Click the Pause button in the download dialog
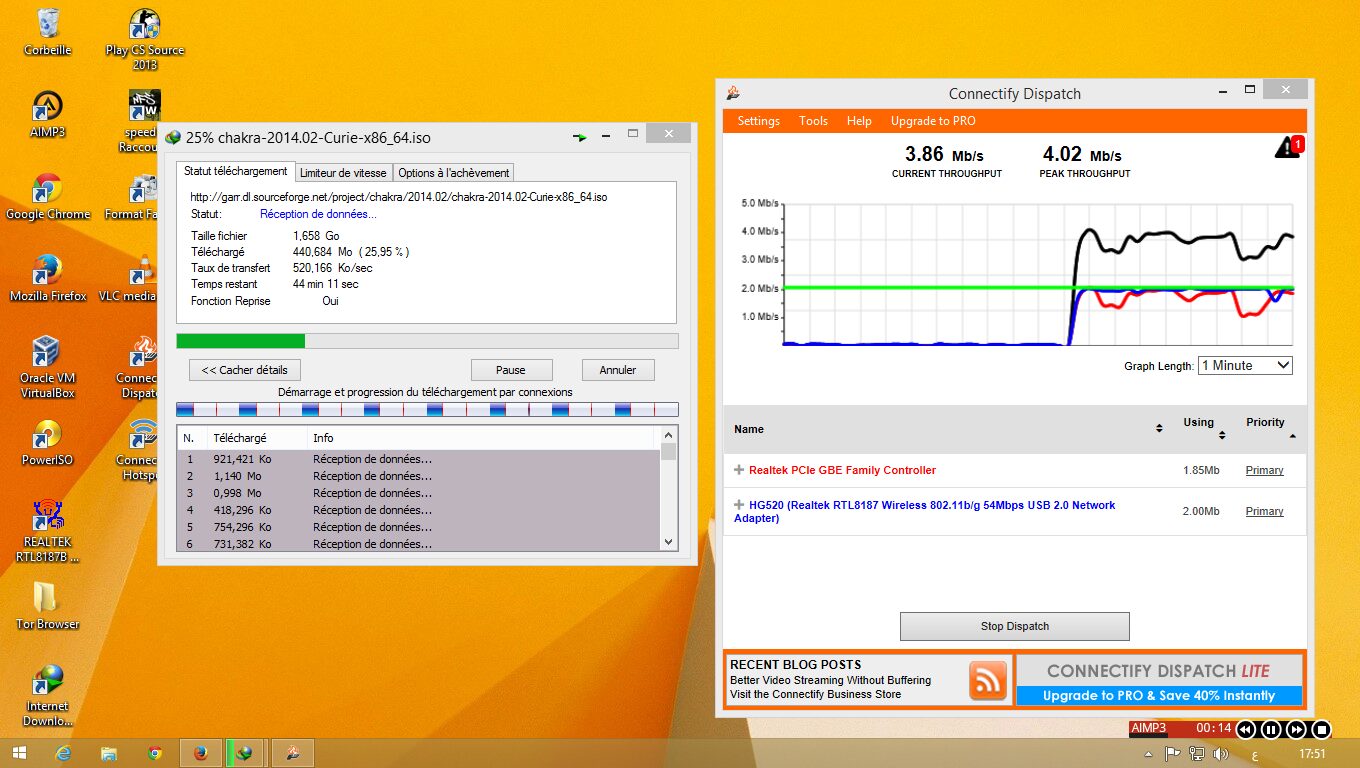This screenshot has height=768, width=1360. pos(511,370)
